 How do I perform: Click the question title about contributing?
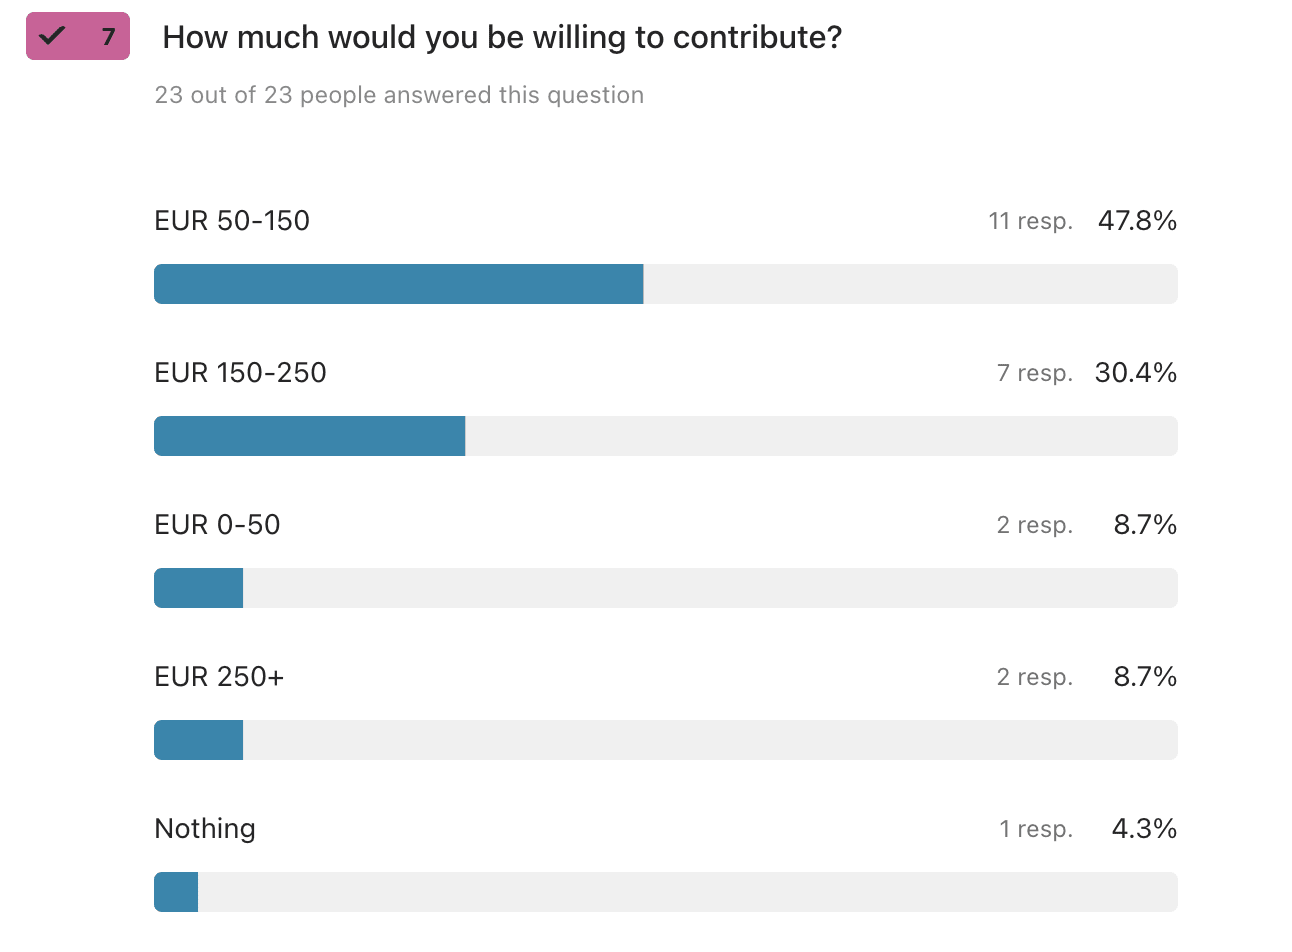click(502, 37)
